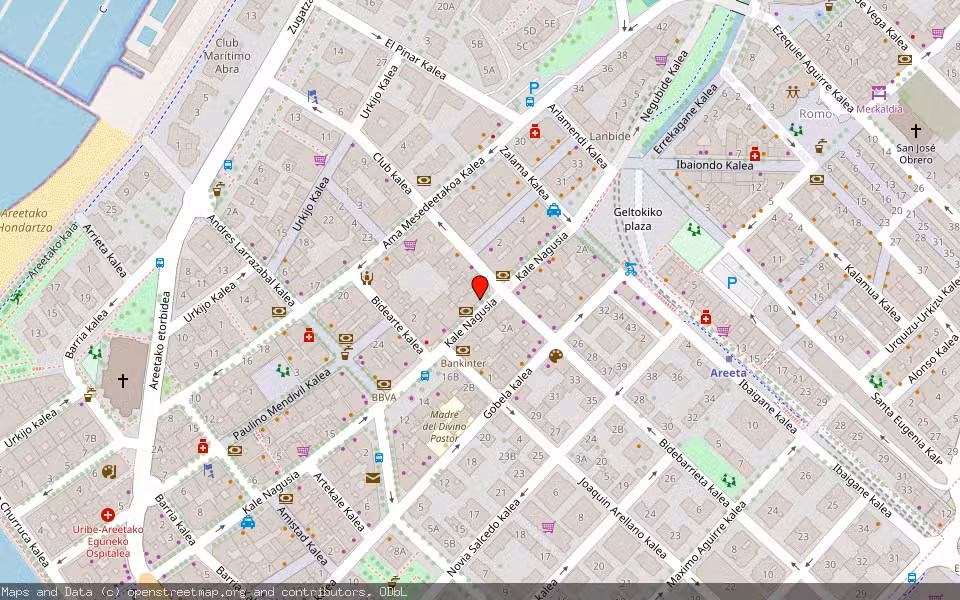Click the Bankinter bank icon
Screen dimensions: 960x600
[x=463, y=351]
